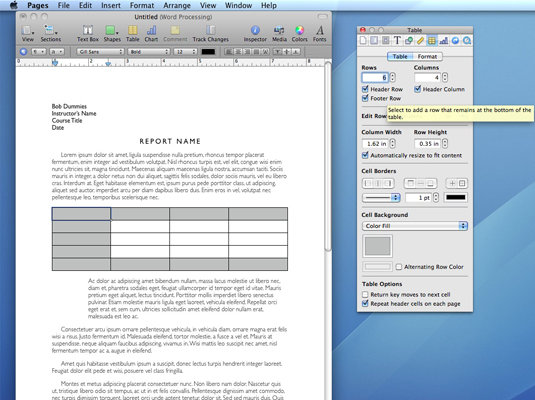
Task: Open the character style dropdown
Action: (x=57, y=52)
